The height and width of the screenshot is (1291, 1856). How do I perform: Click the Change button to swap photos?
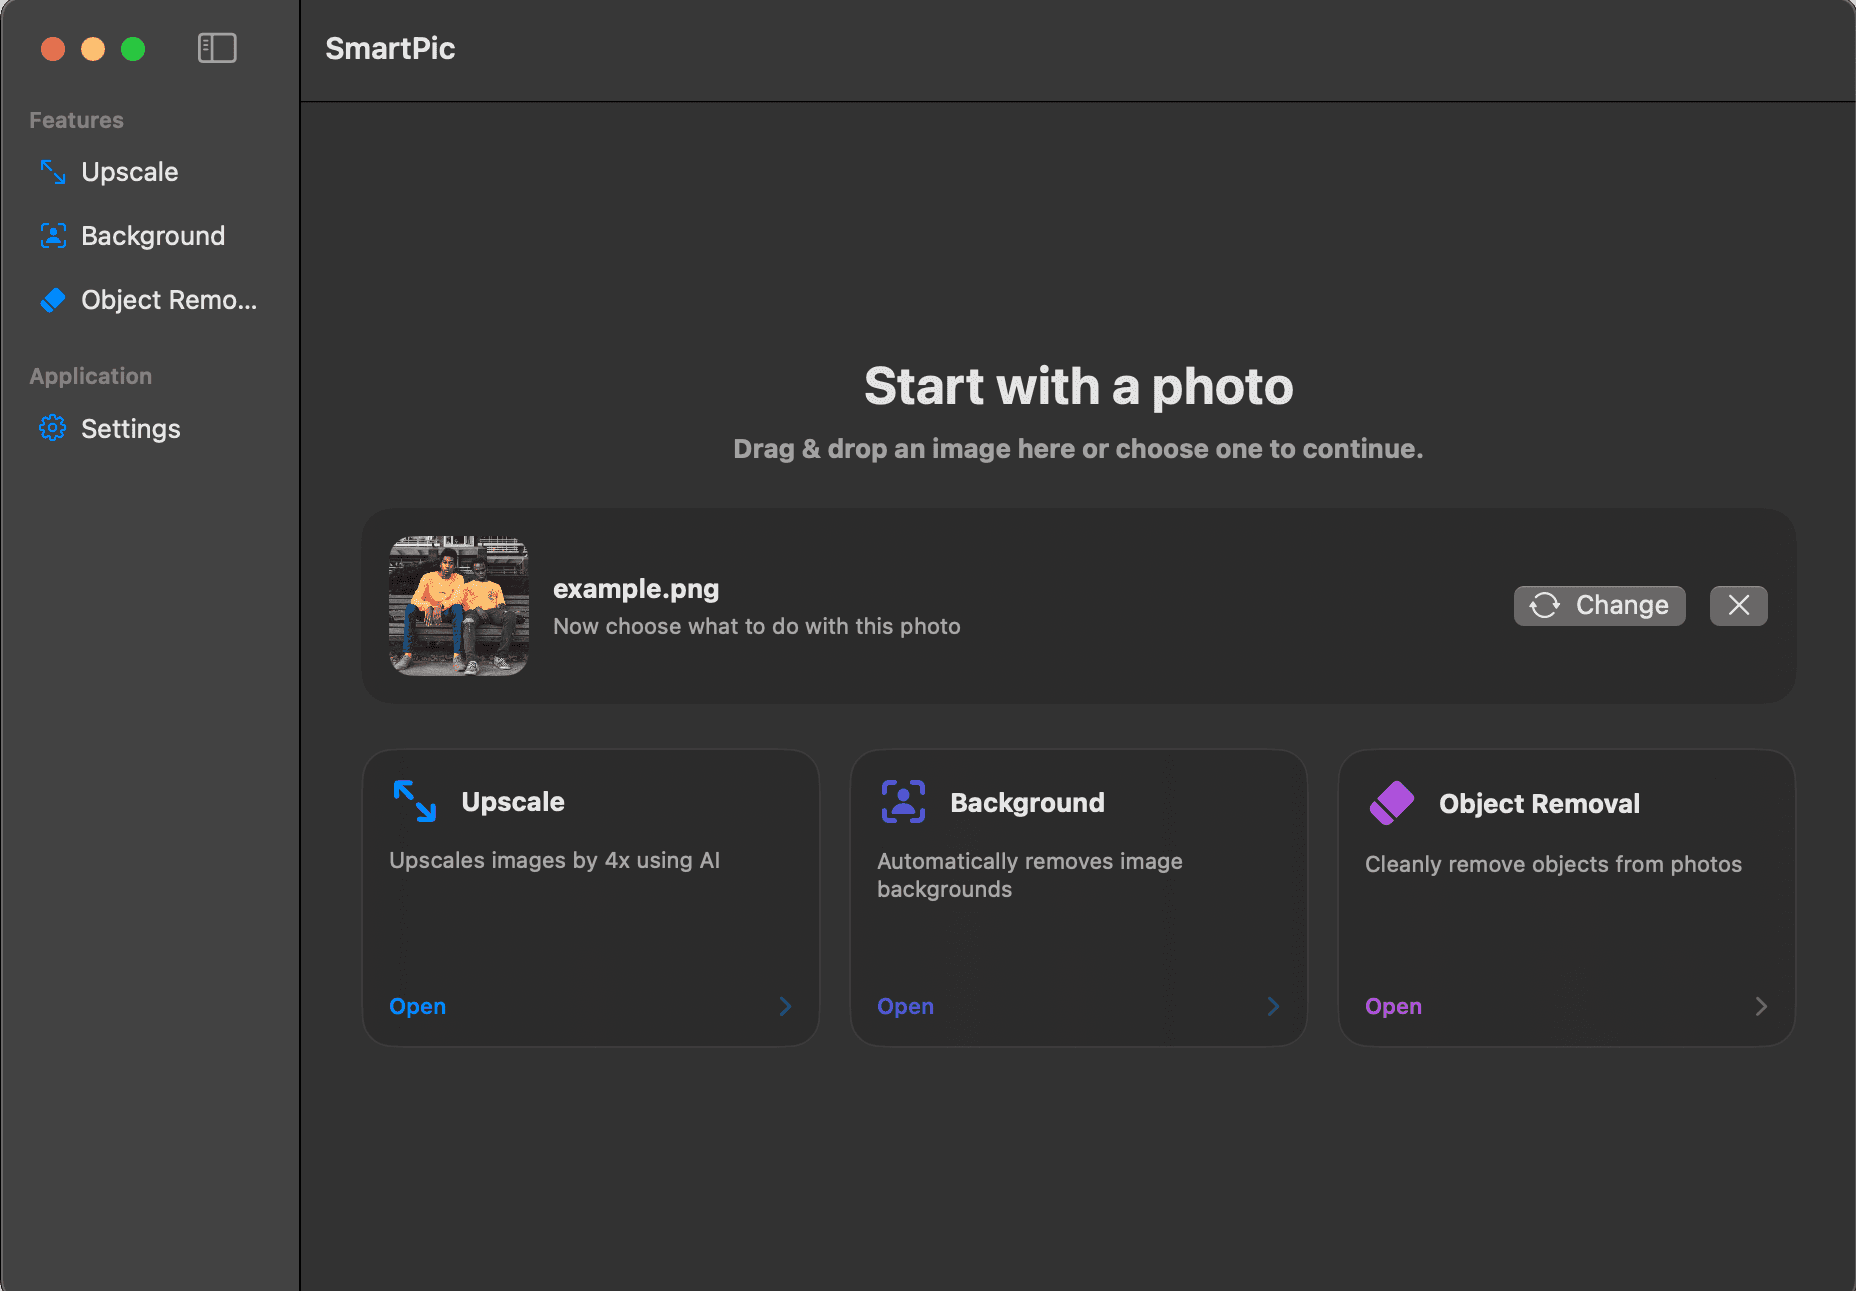[x=1598, y=605]
